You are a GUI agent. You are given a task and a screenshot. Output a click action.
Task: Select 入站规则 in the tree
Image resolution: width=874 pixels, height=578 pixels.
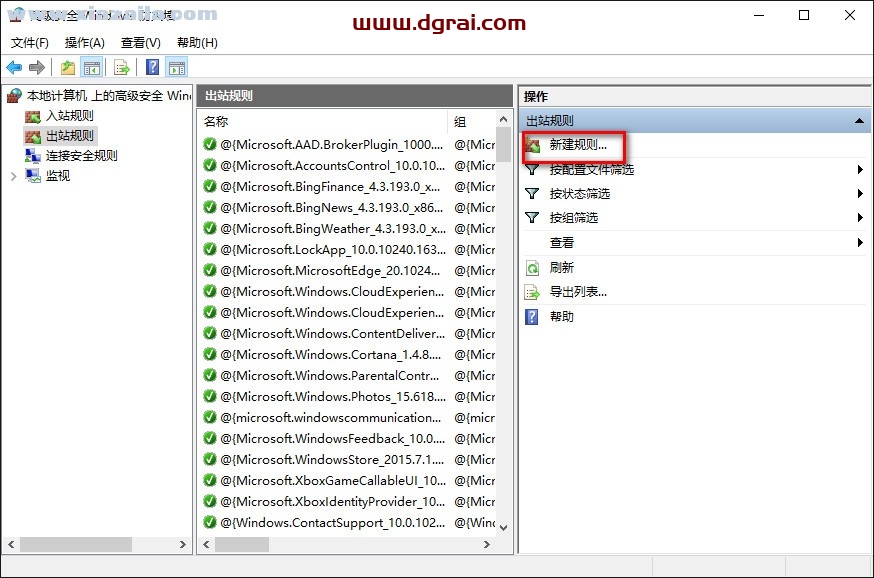coord(69,116)
